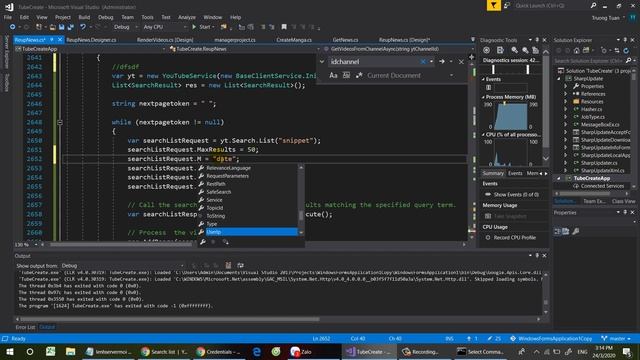Click WindowsFormsApplication1Copy repository in status bar
The width and height of the screenshot is (640, 360).
[x=551, y=339]
